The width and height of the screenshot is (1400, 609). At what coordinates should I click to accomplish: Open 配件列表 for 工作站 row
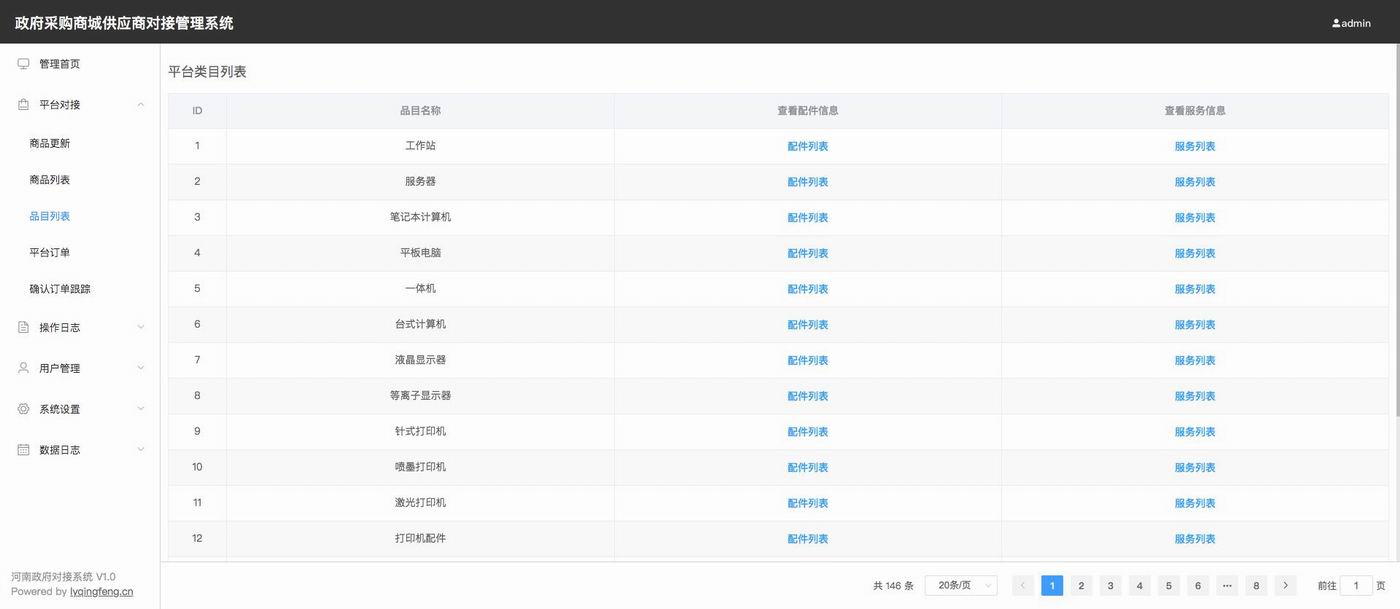pos(807,147)
